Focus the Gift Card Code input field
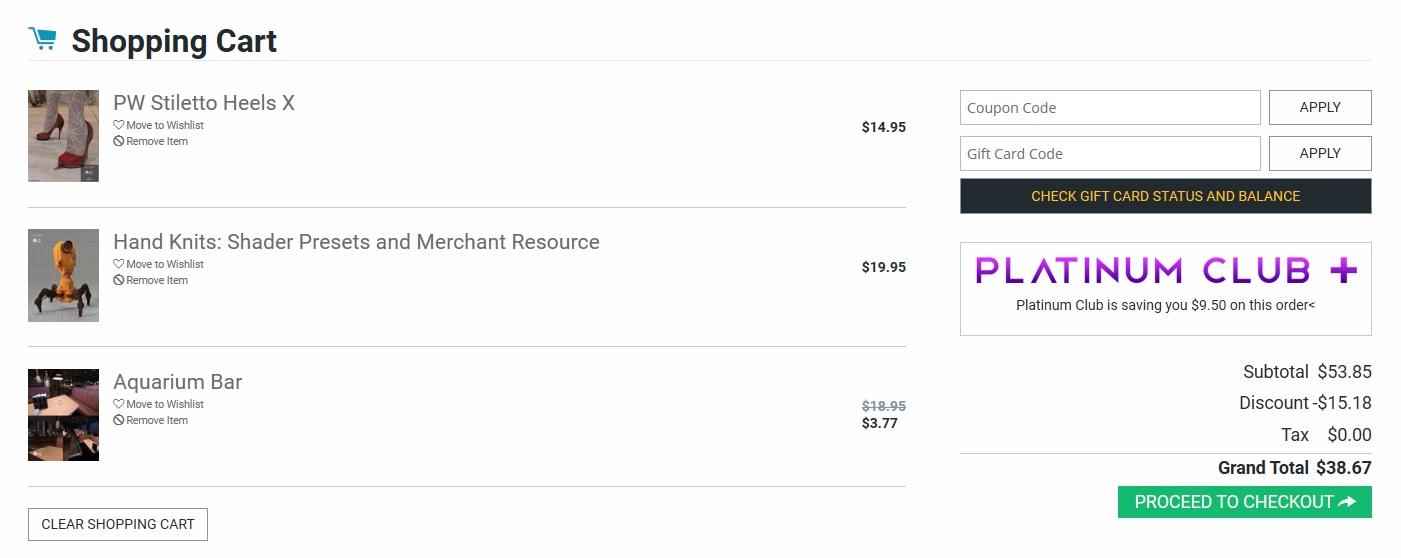Image resolution: width=1401 pixels, height=558 pixels. pyautogui.click(x=1110, y=154)
